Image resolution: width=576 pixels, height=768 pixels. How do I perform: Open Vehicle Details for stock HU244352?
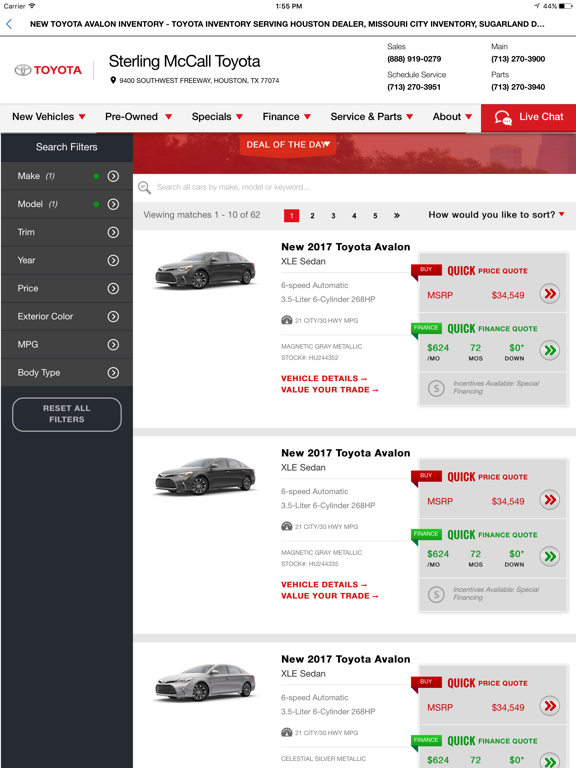click(x=324, y=379)
